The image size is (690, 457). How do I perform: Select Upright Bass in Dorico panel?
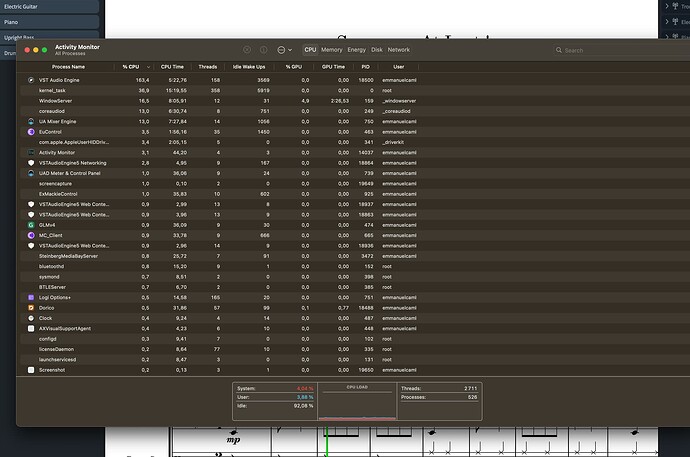pyautogui.click(x=49, y=35)
